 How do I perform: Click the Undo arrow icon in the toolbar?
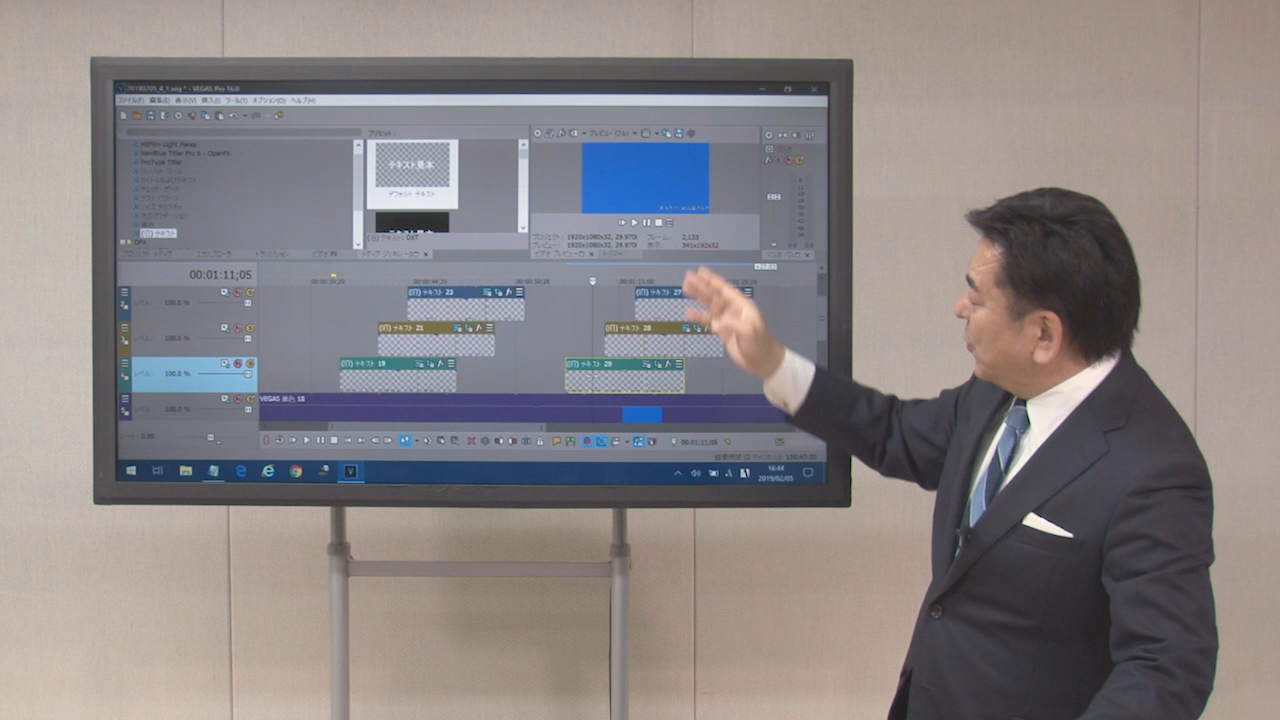(x=233, y=116)
